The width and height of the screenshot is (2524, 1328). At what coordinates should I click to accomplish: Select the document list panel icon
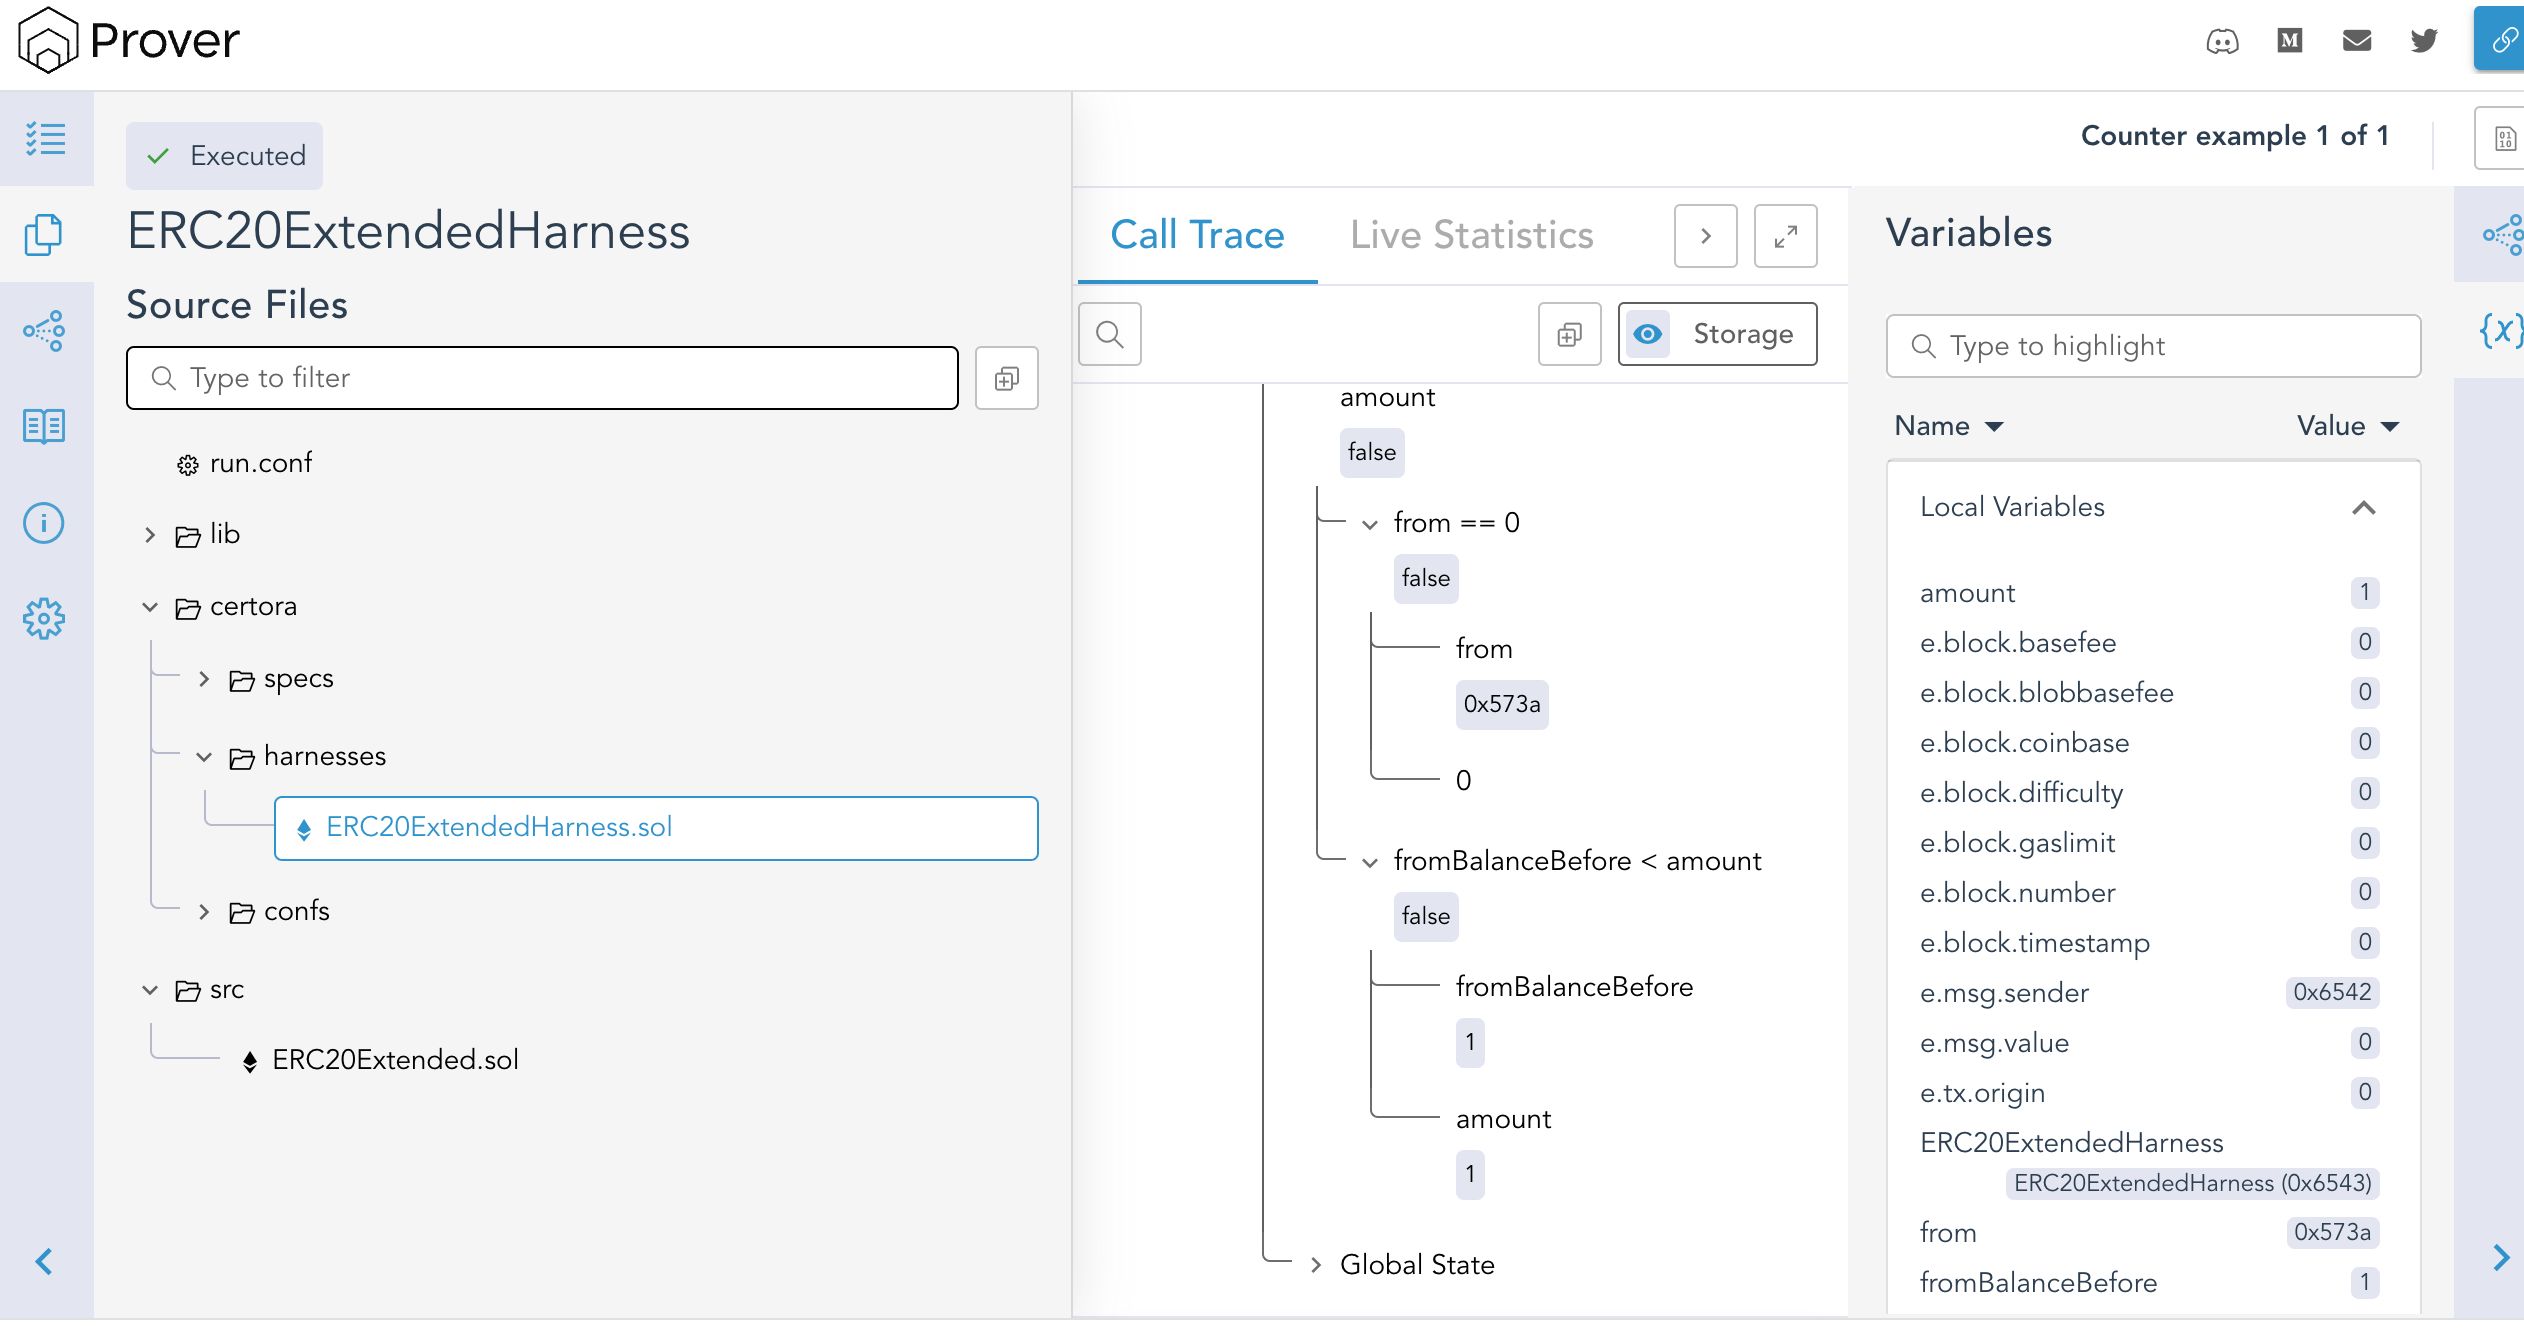pos(47,235)
